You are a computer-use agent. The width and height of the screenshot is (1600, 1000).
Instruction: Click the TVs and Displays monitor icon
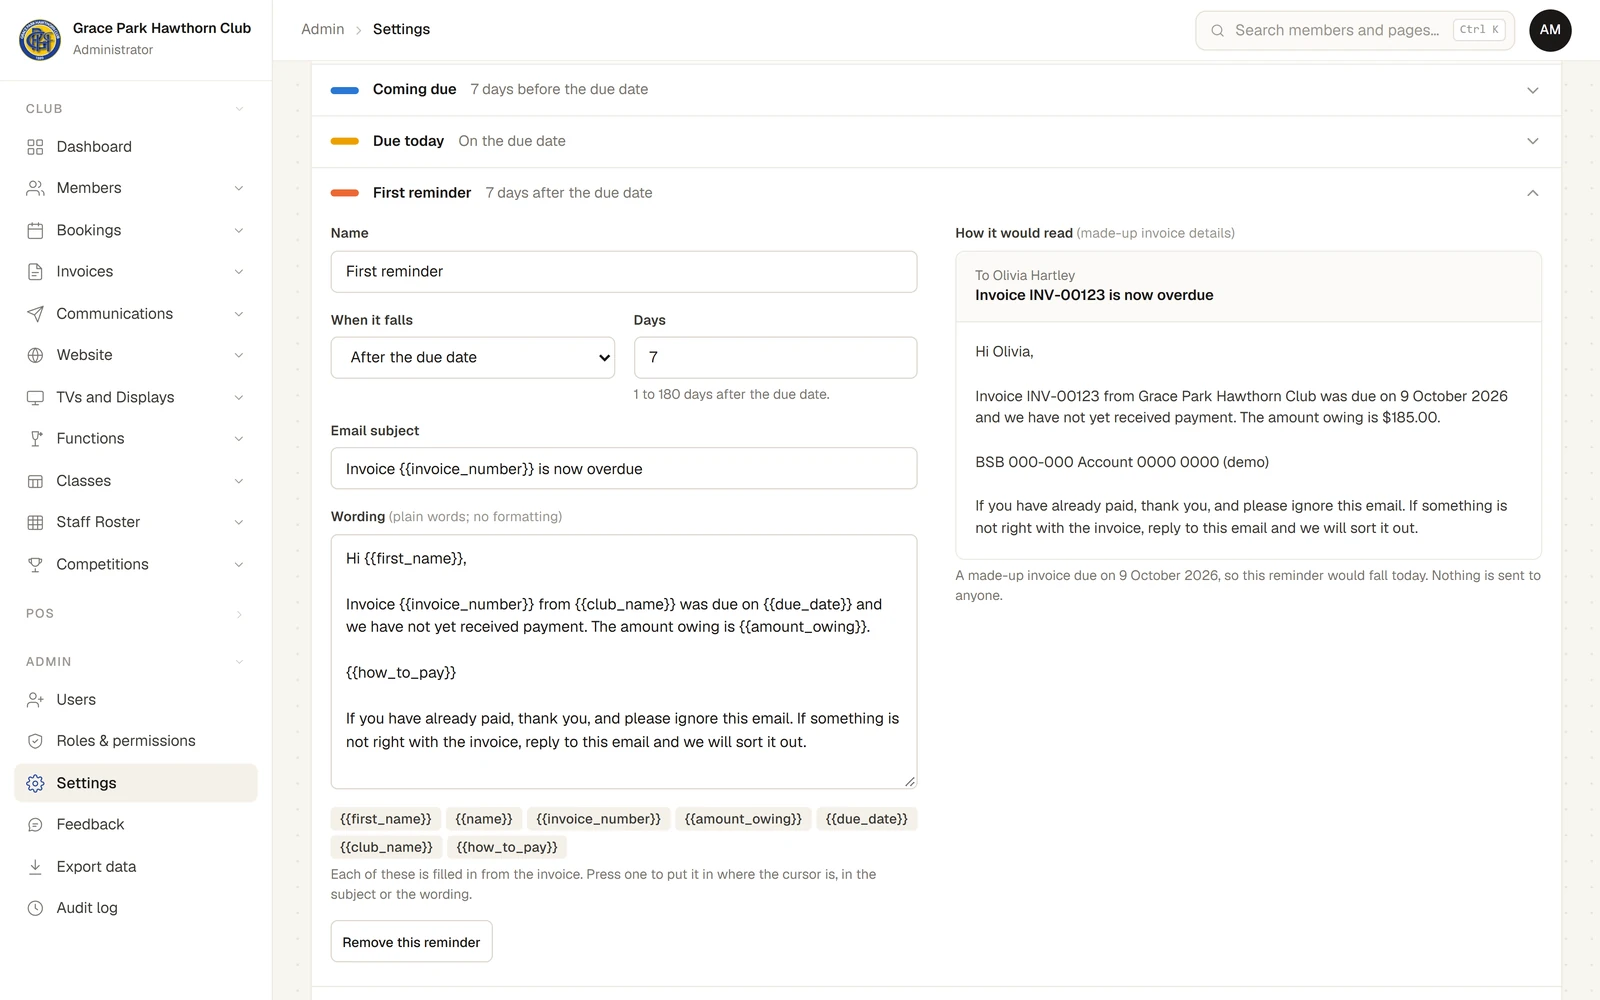coord(35,397)
